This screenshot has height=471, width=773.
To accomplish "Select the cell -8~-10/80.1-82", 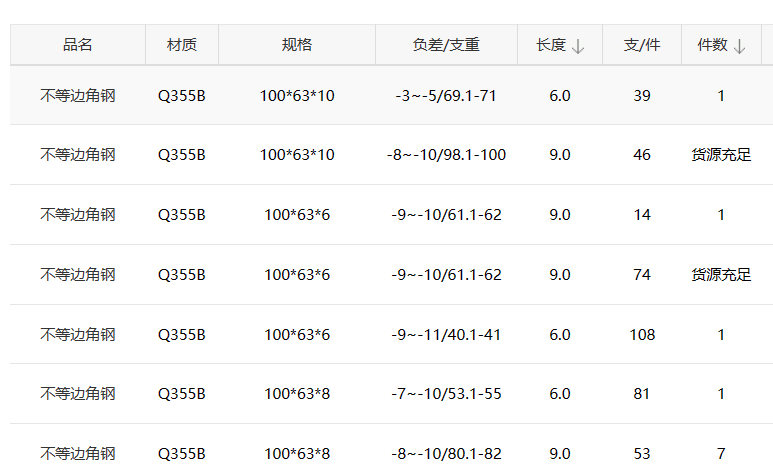I will (446, 454).
